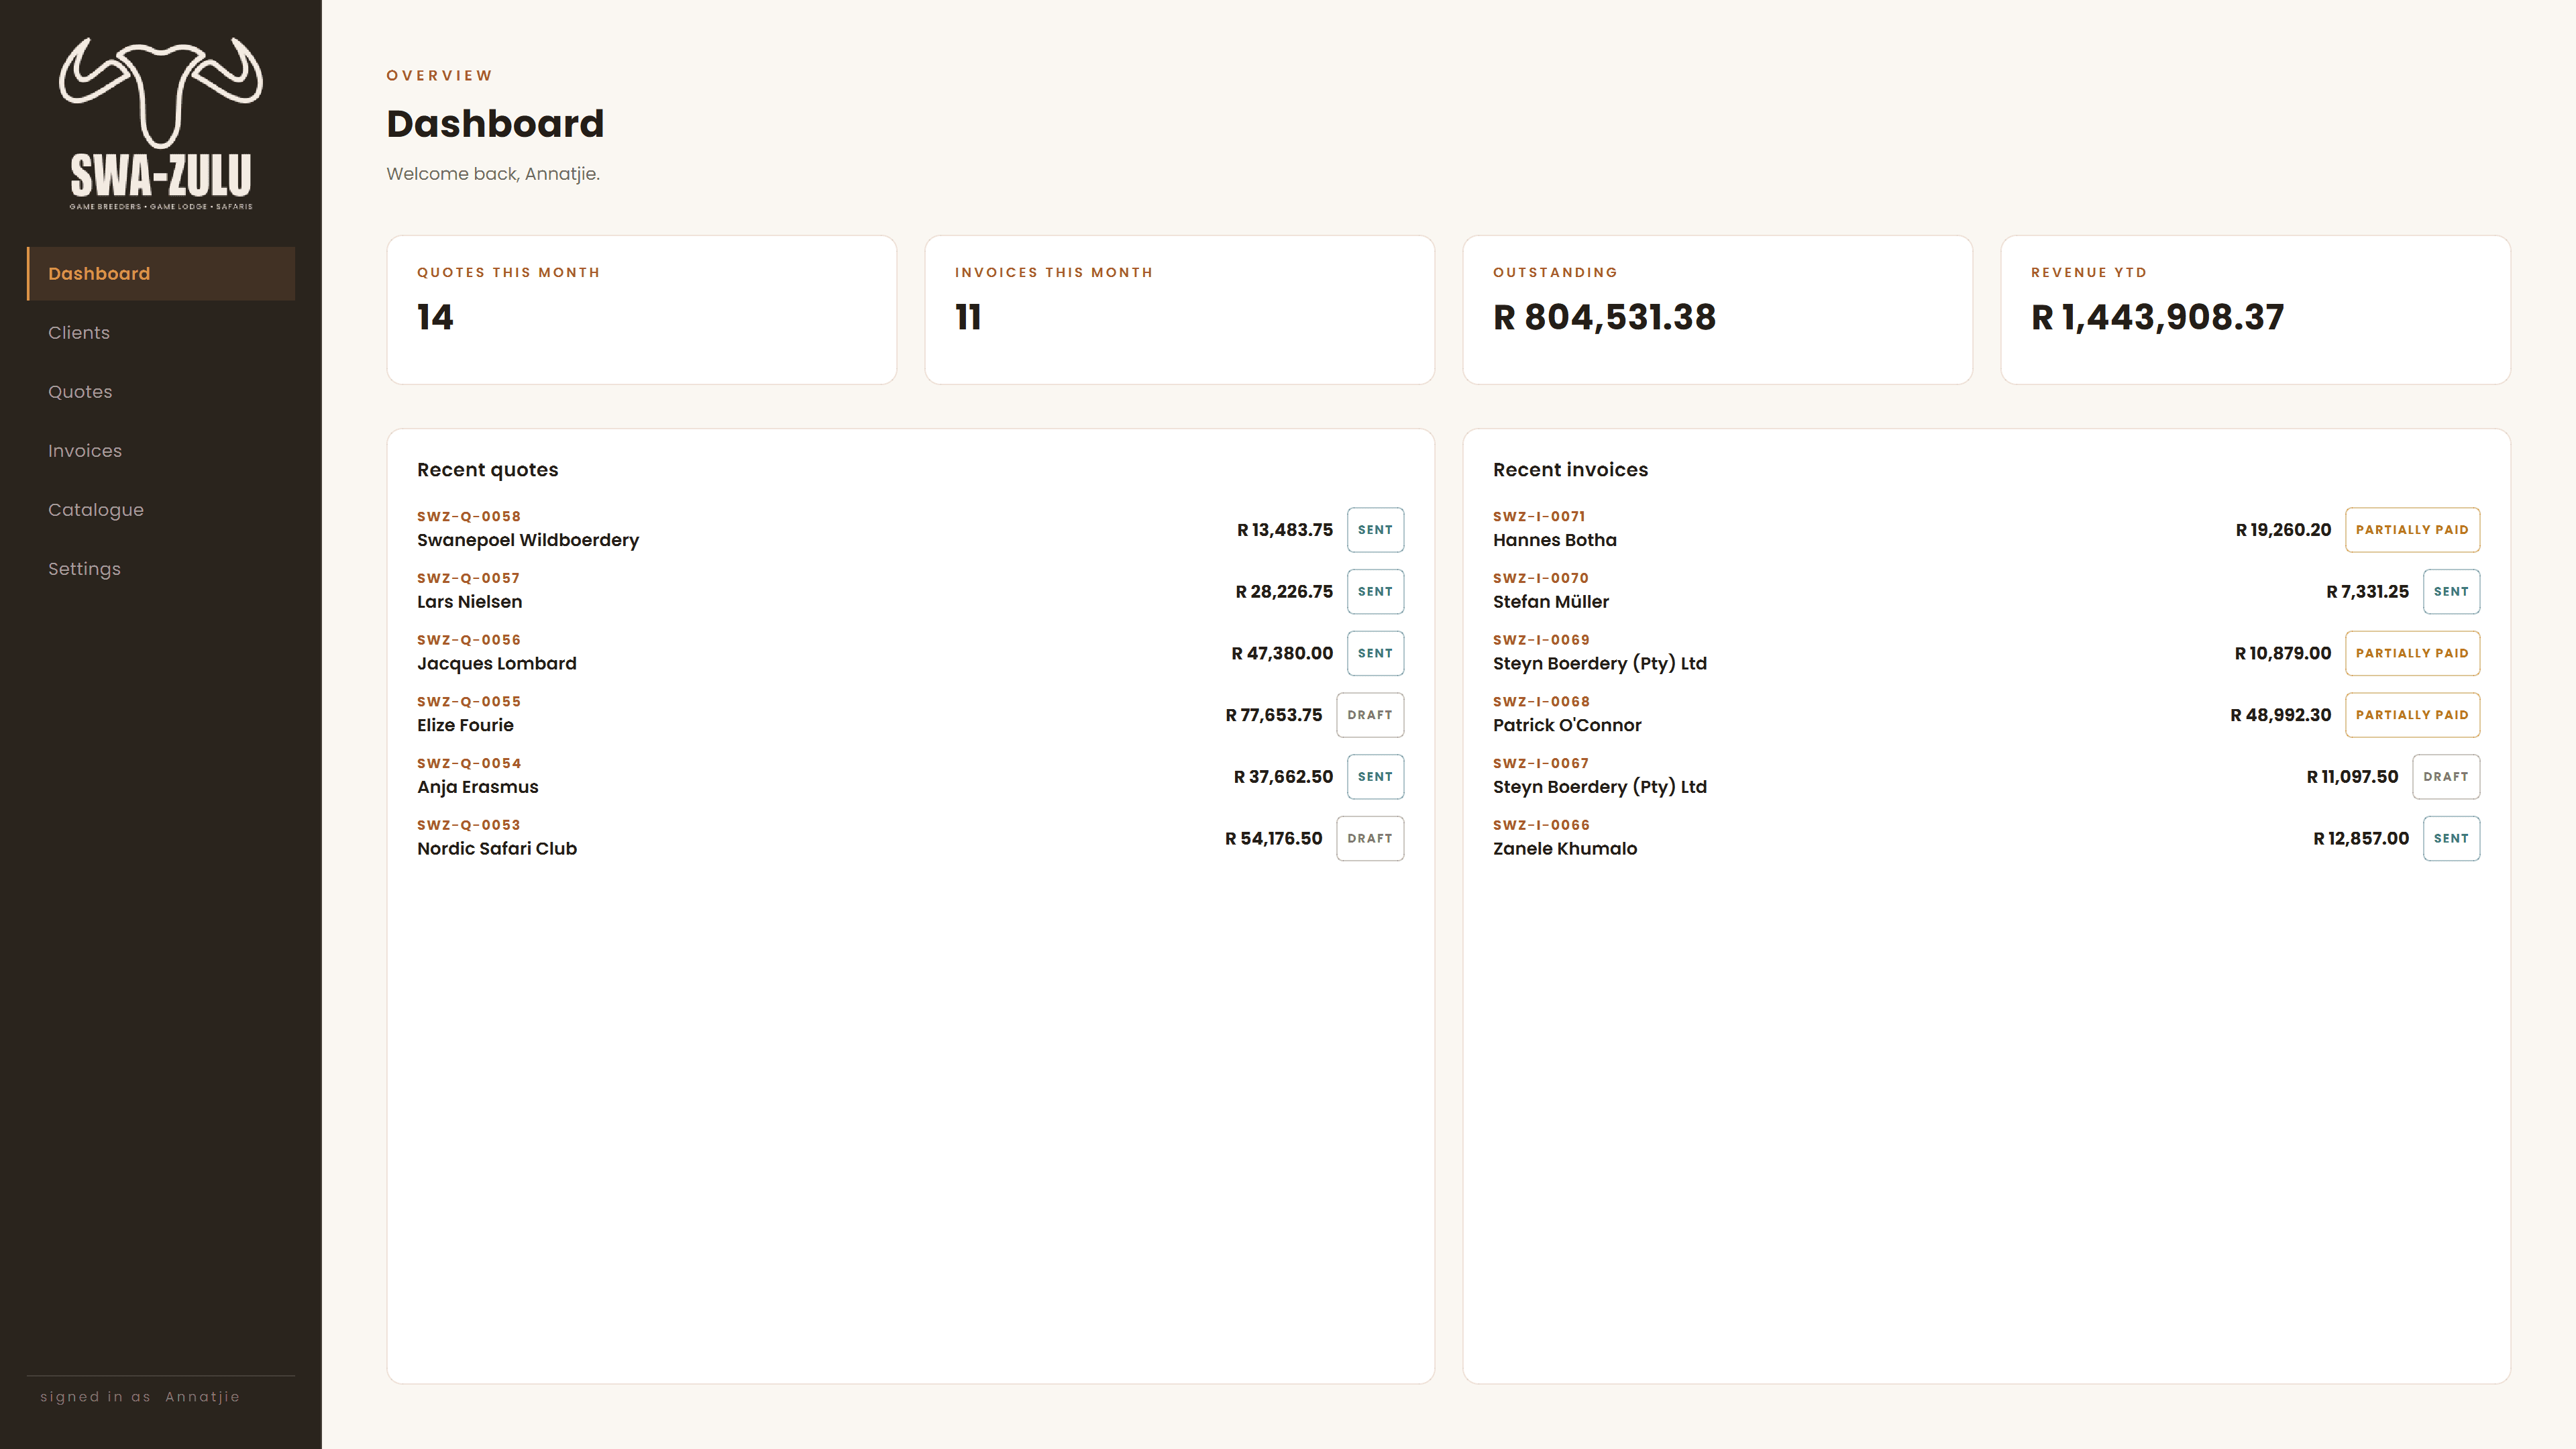This screenshot has height=1449, width=2576.
Task: Click Partially Paid badge for Hannes Botha
Action: click(2412, 530)
